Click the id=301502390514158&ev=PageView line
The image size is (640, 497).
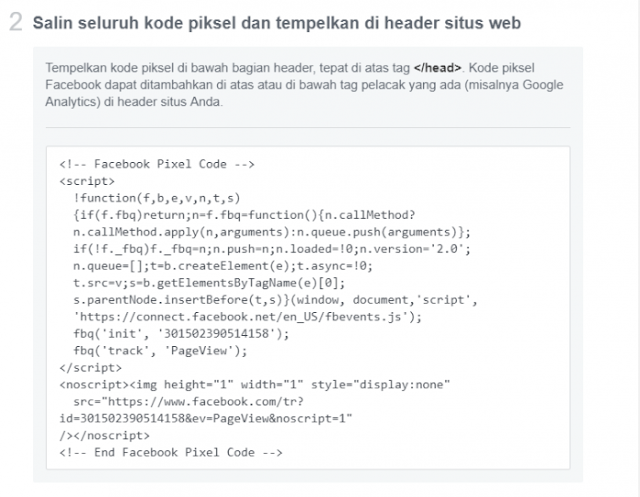click(x=206, y=419)
